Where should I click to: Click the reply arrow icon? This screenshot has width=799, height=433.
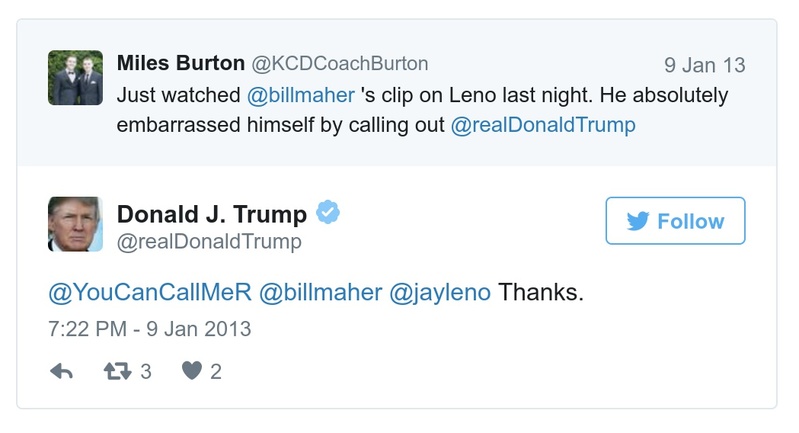tap(61, 371)
